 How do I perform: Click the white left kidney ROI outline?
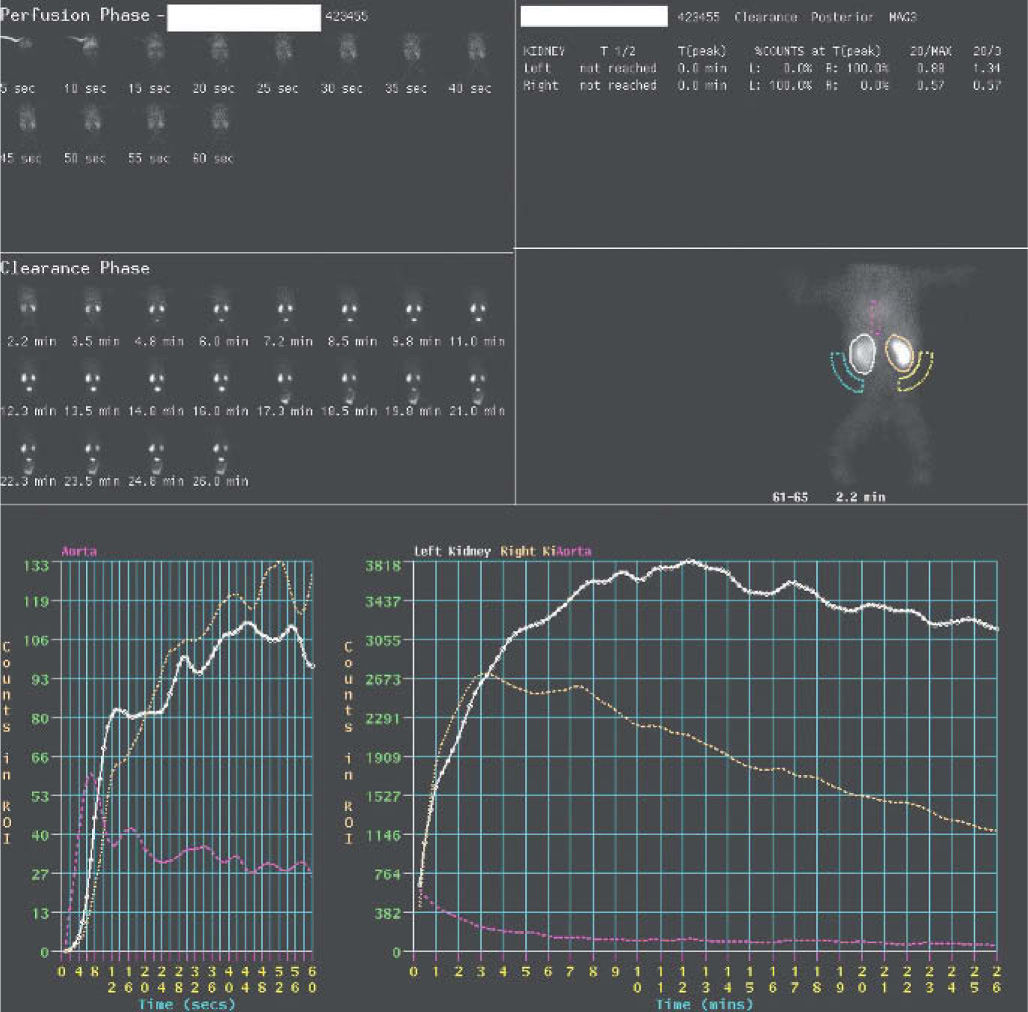862,353
